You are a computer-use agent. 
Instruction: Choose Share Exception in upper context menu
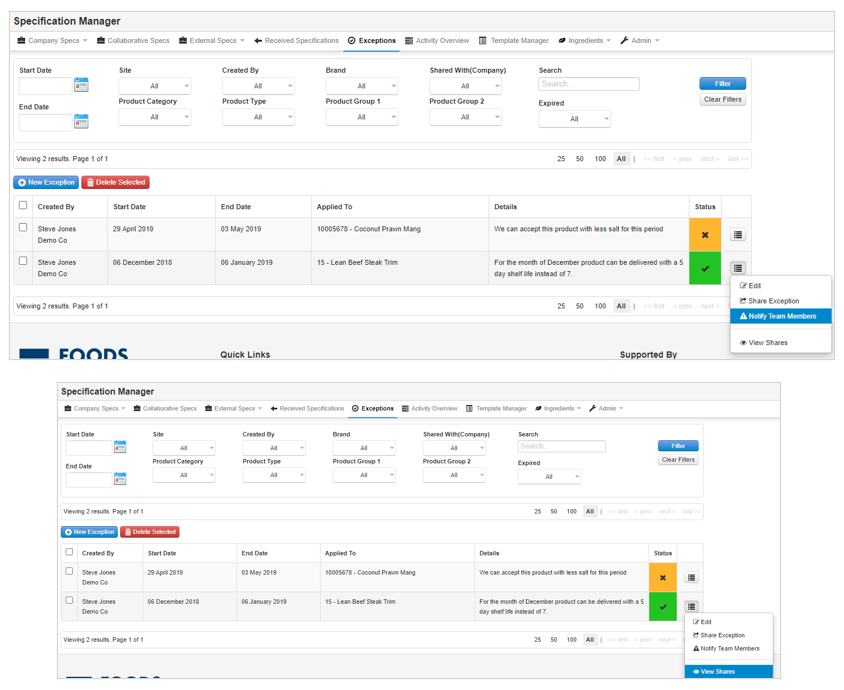[x=780, y=301]
